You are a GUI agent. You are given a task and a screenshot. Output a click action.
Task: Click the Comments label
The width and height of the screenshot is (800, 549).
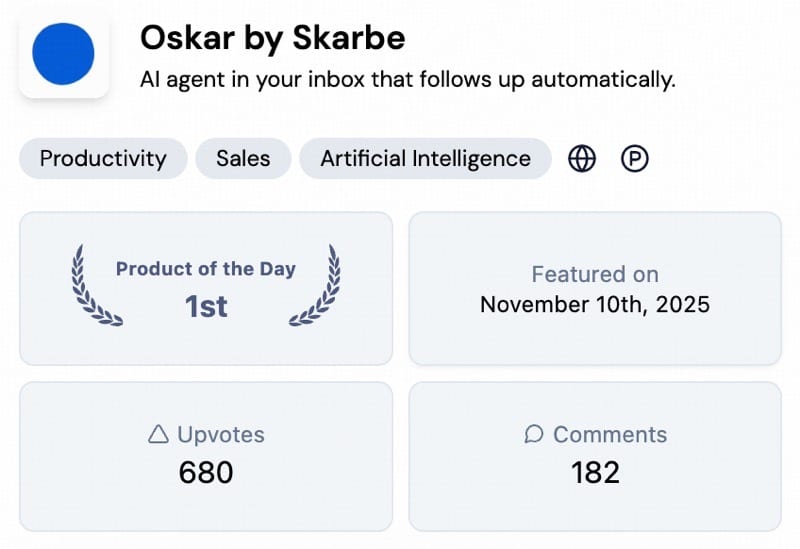[x=610, y=435]
